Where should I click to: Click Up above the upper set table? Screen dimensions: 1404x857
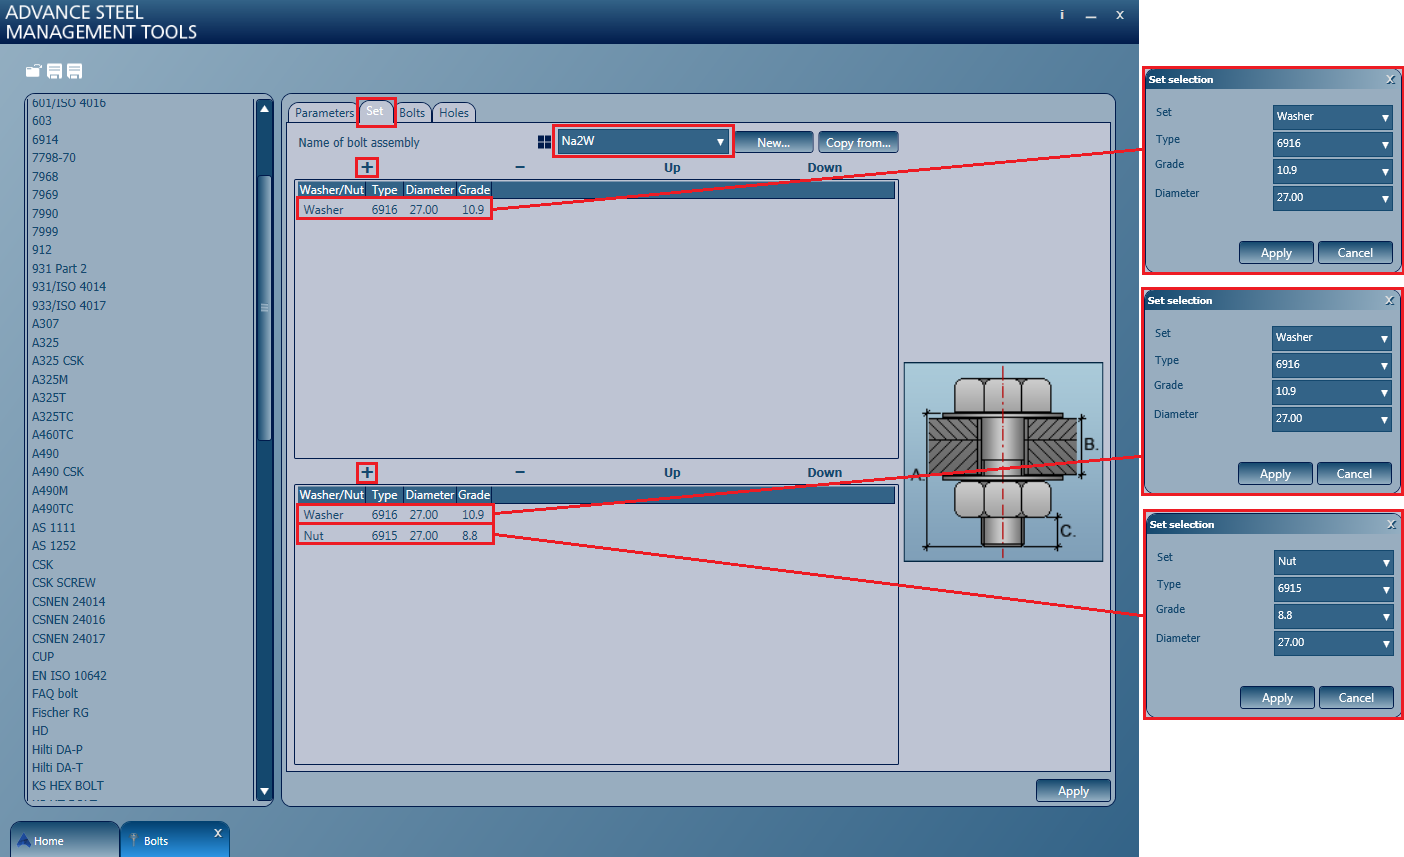[672, 168]
